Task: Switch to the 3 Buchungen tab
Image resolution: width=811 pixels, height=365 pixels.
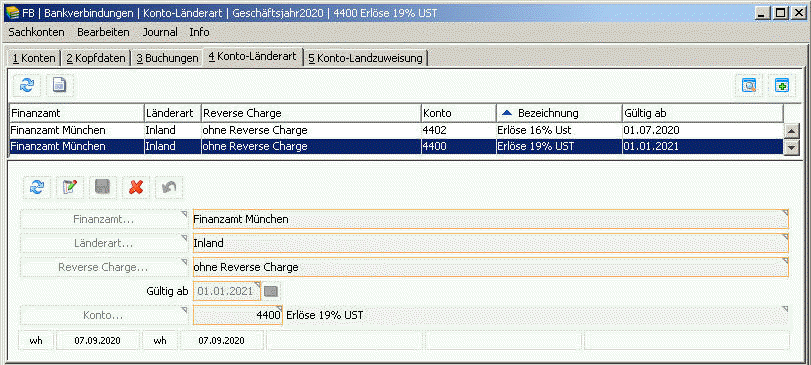Action: [x=167, y=58]
